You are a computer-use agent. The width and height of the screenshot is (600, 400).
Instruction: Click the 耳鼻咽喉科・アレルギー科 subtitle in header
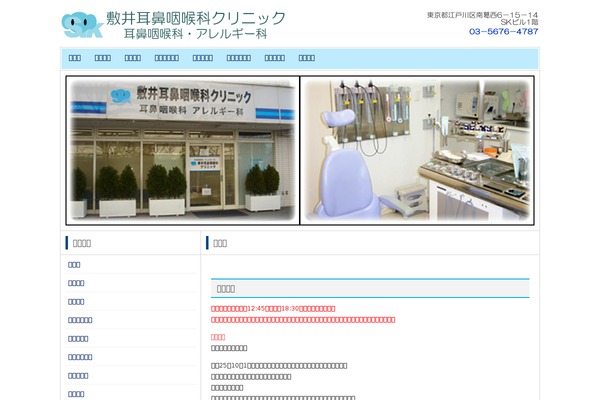tap(195, 34)
